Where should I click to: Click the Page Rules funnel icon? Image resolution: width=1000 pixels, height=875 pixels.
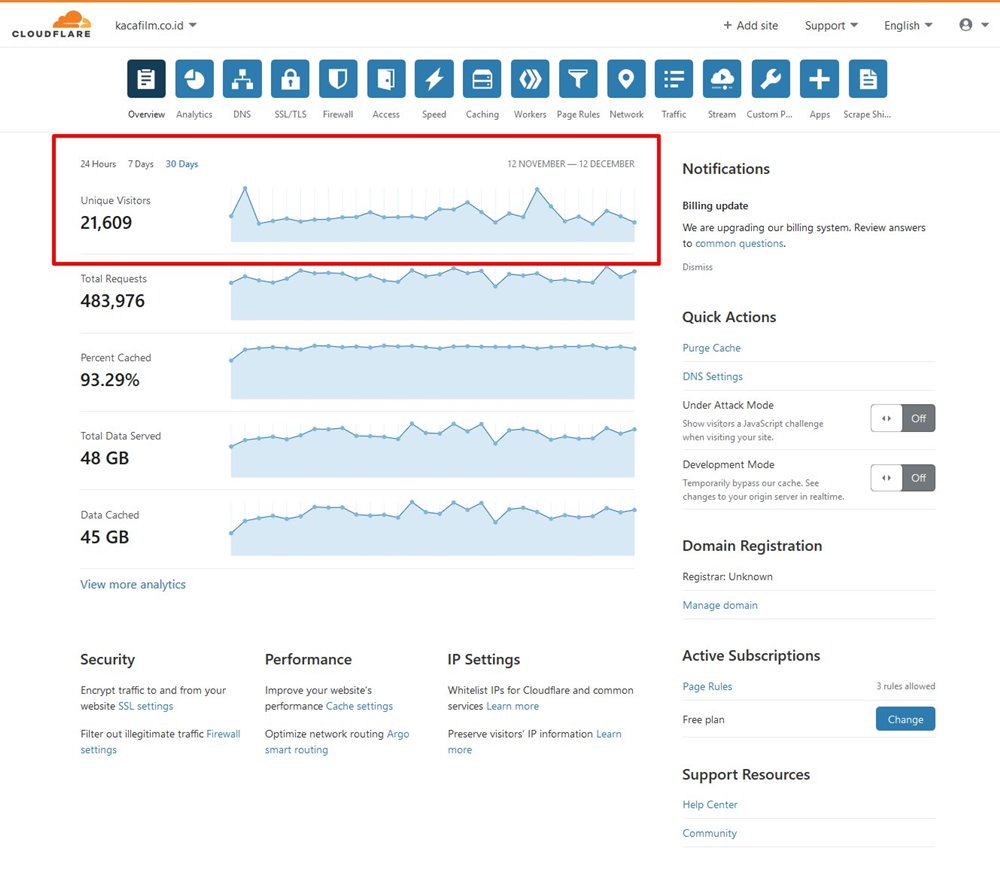tap(577, 78)
